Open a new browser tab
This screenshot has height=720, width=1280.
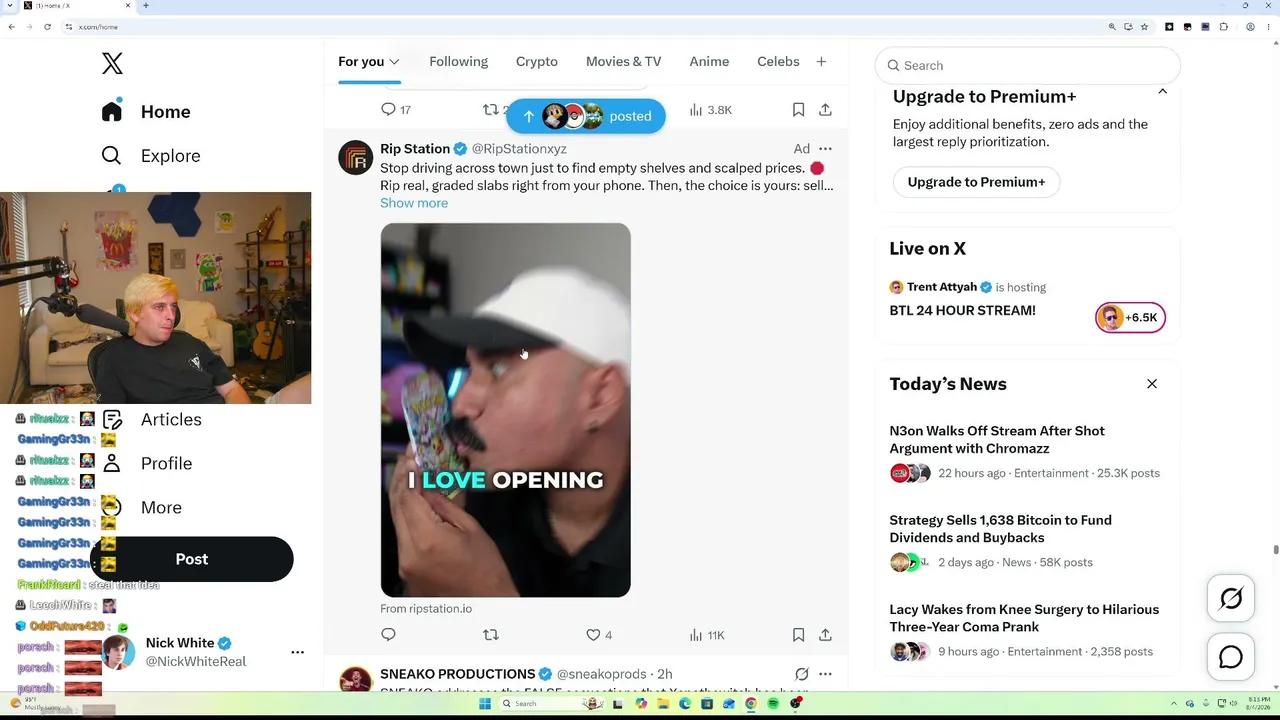145,6
